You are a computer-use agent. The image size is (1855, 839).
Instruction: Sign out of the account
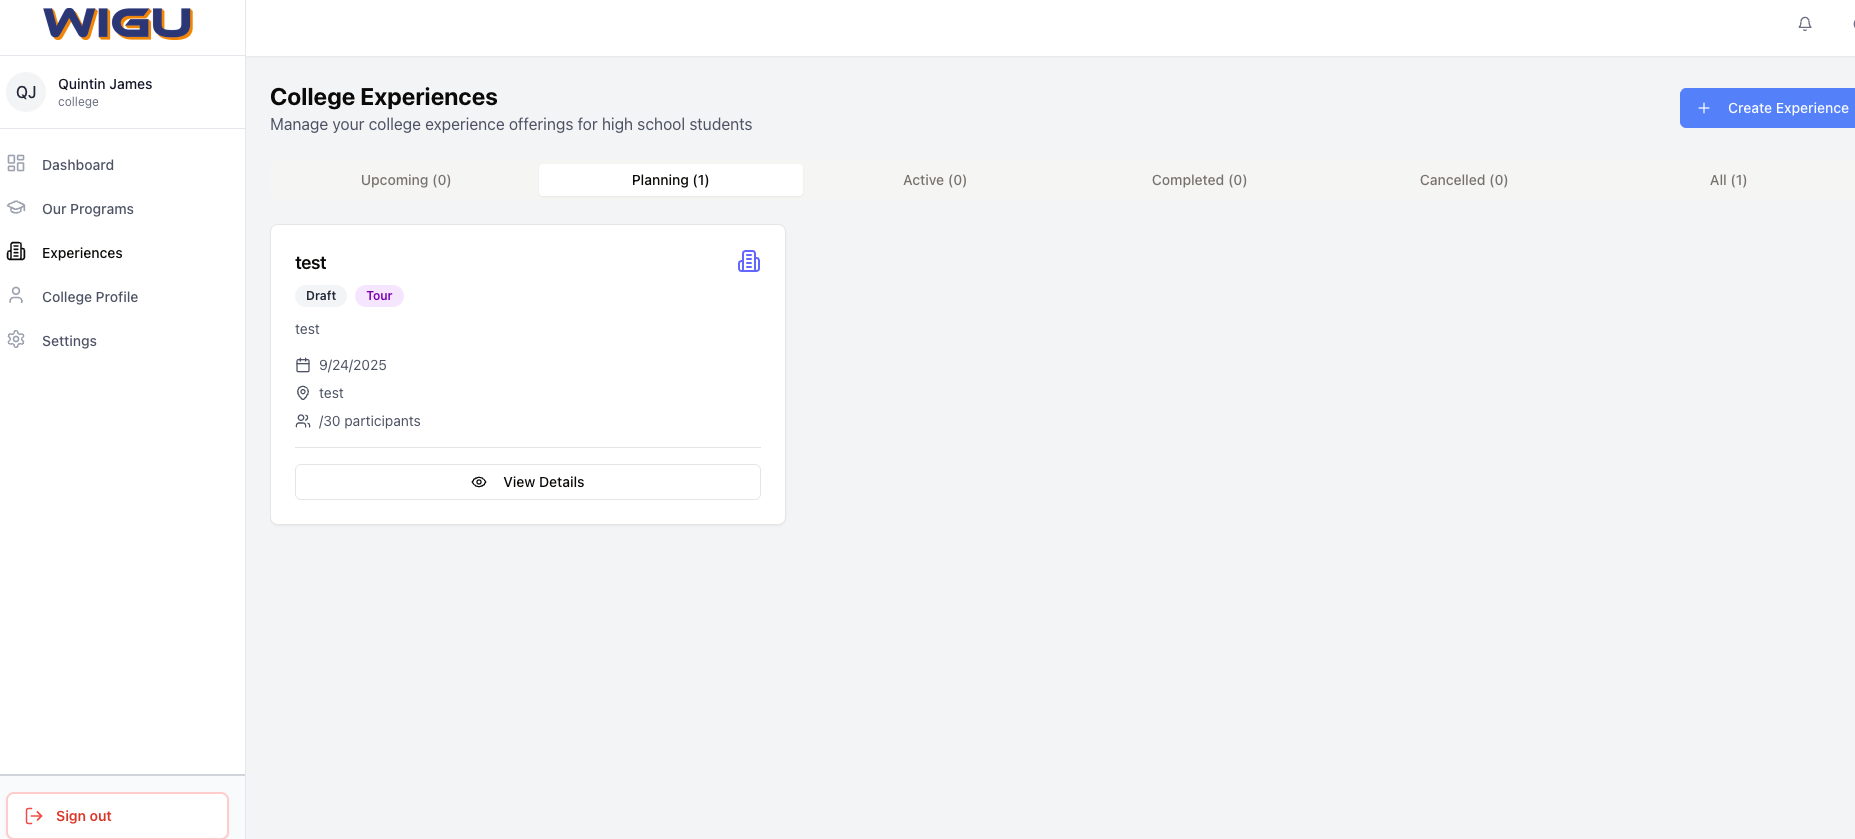(117, 816)
